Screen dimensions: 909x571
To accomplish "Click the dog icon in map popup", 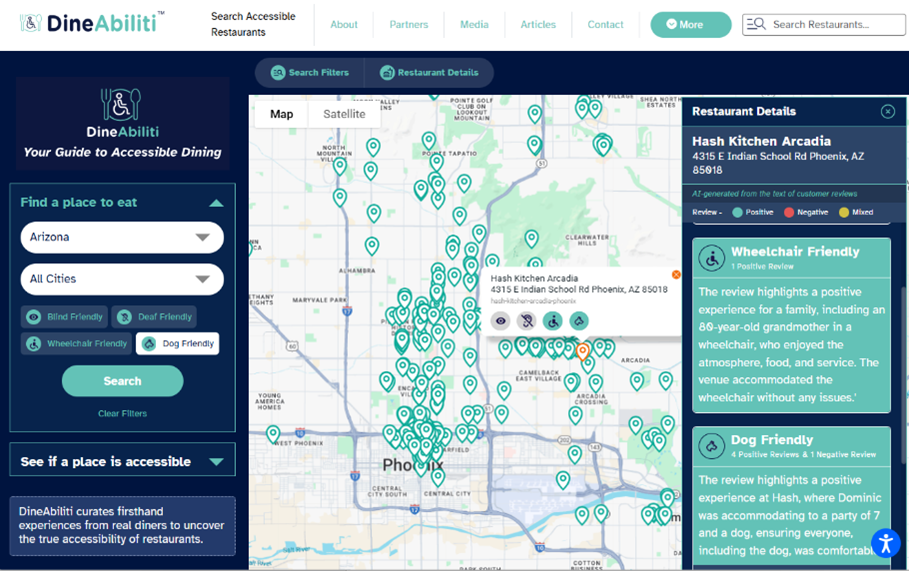I will tap(579, 321).
